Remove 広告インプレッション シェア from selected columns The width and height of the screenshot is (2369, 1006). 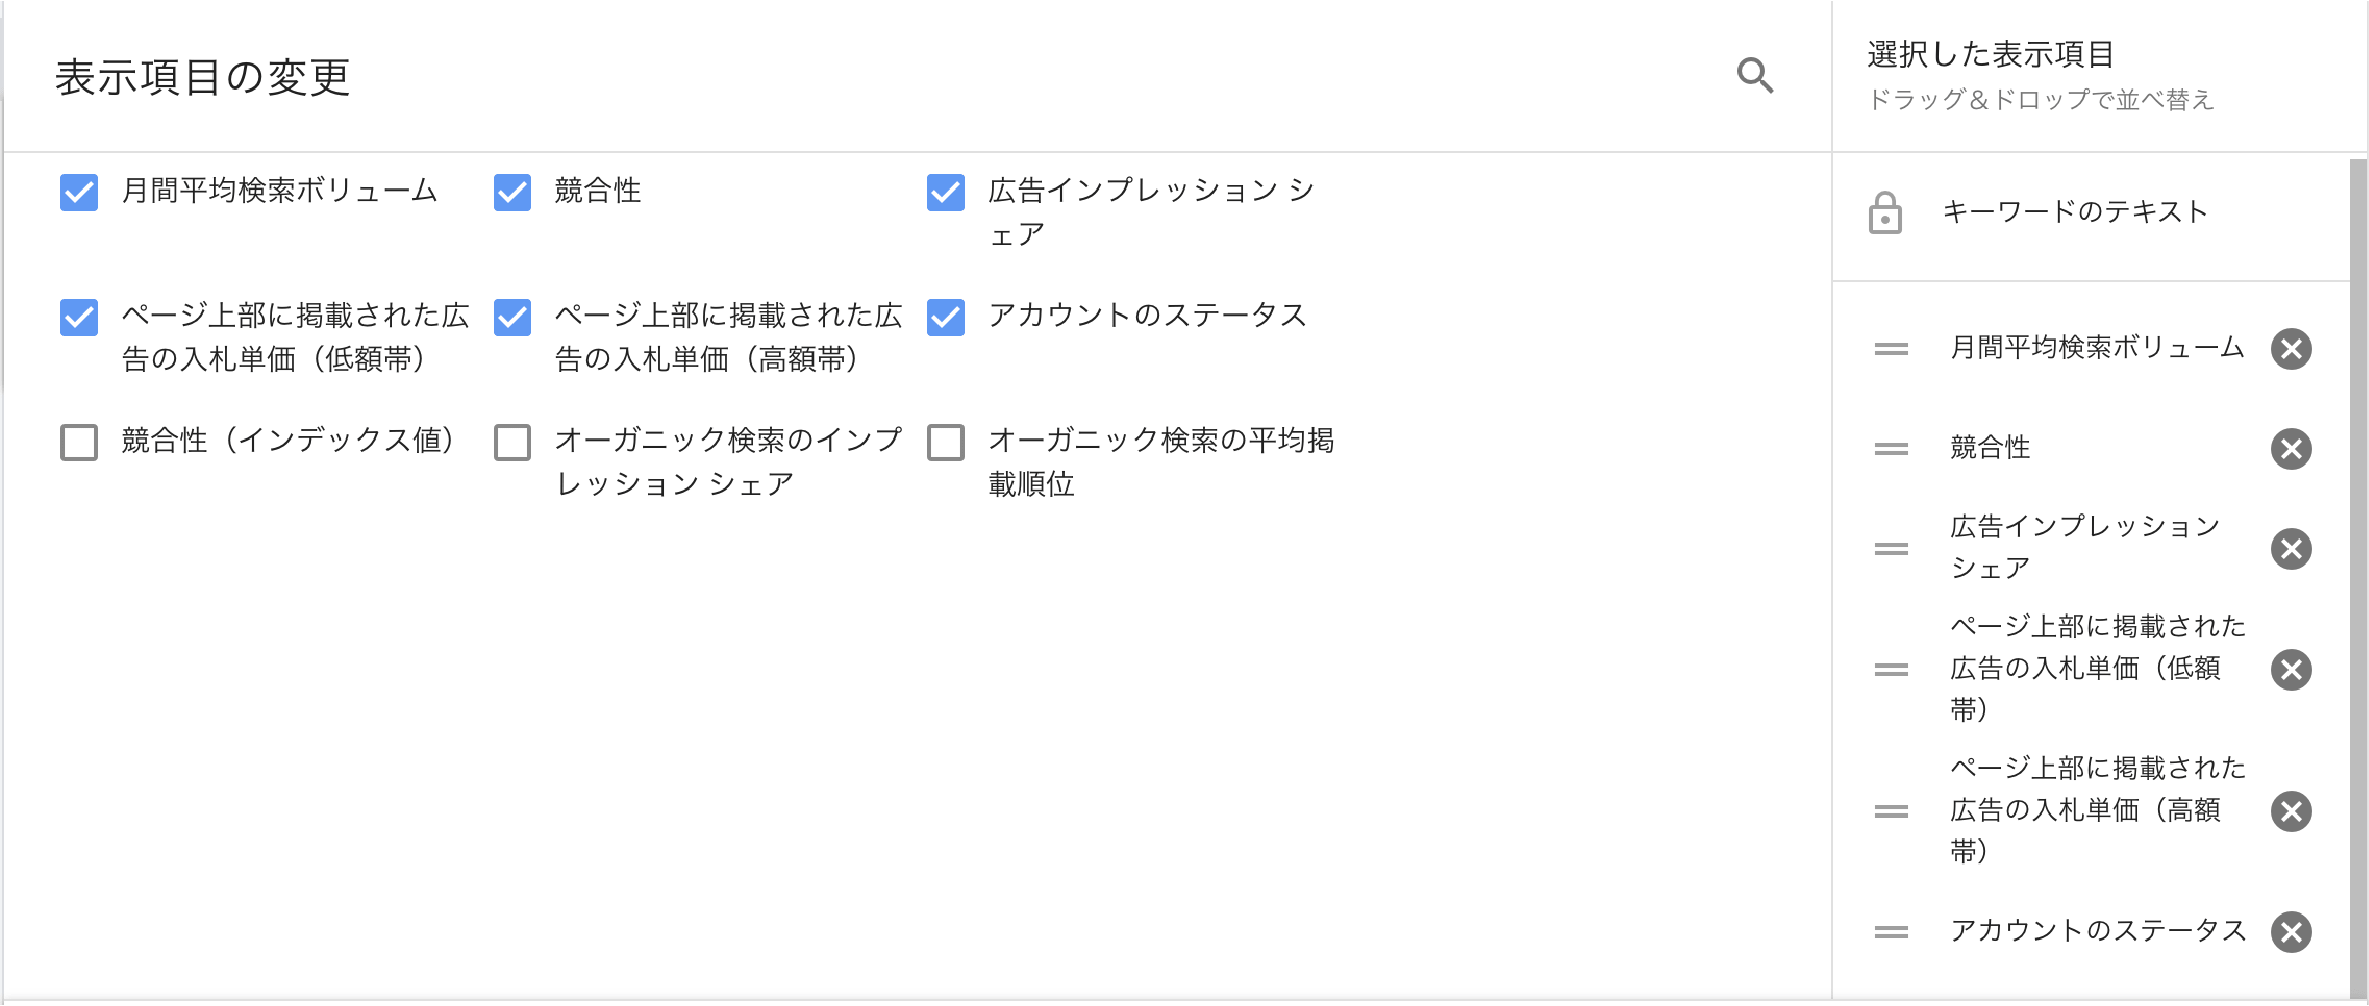point(2293,548)
